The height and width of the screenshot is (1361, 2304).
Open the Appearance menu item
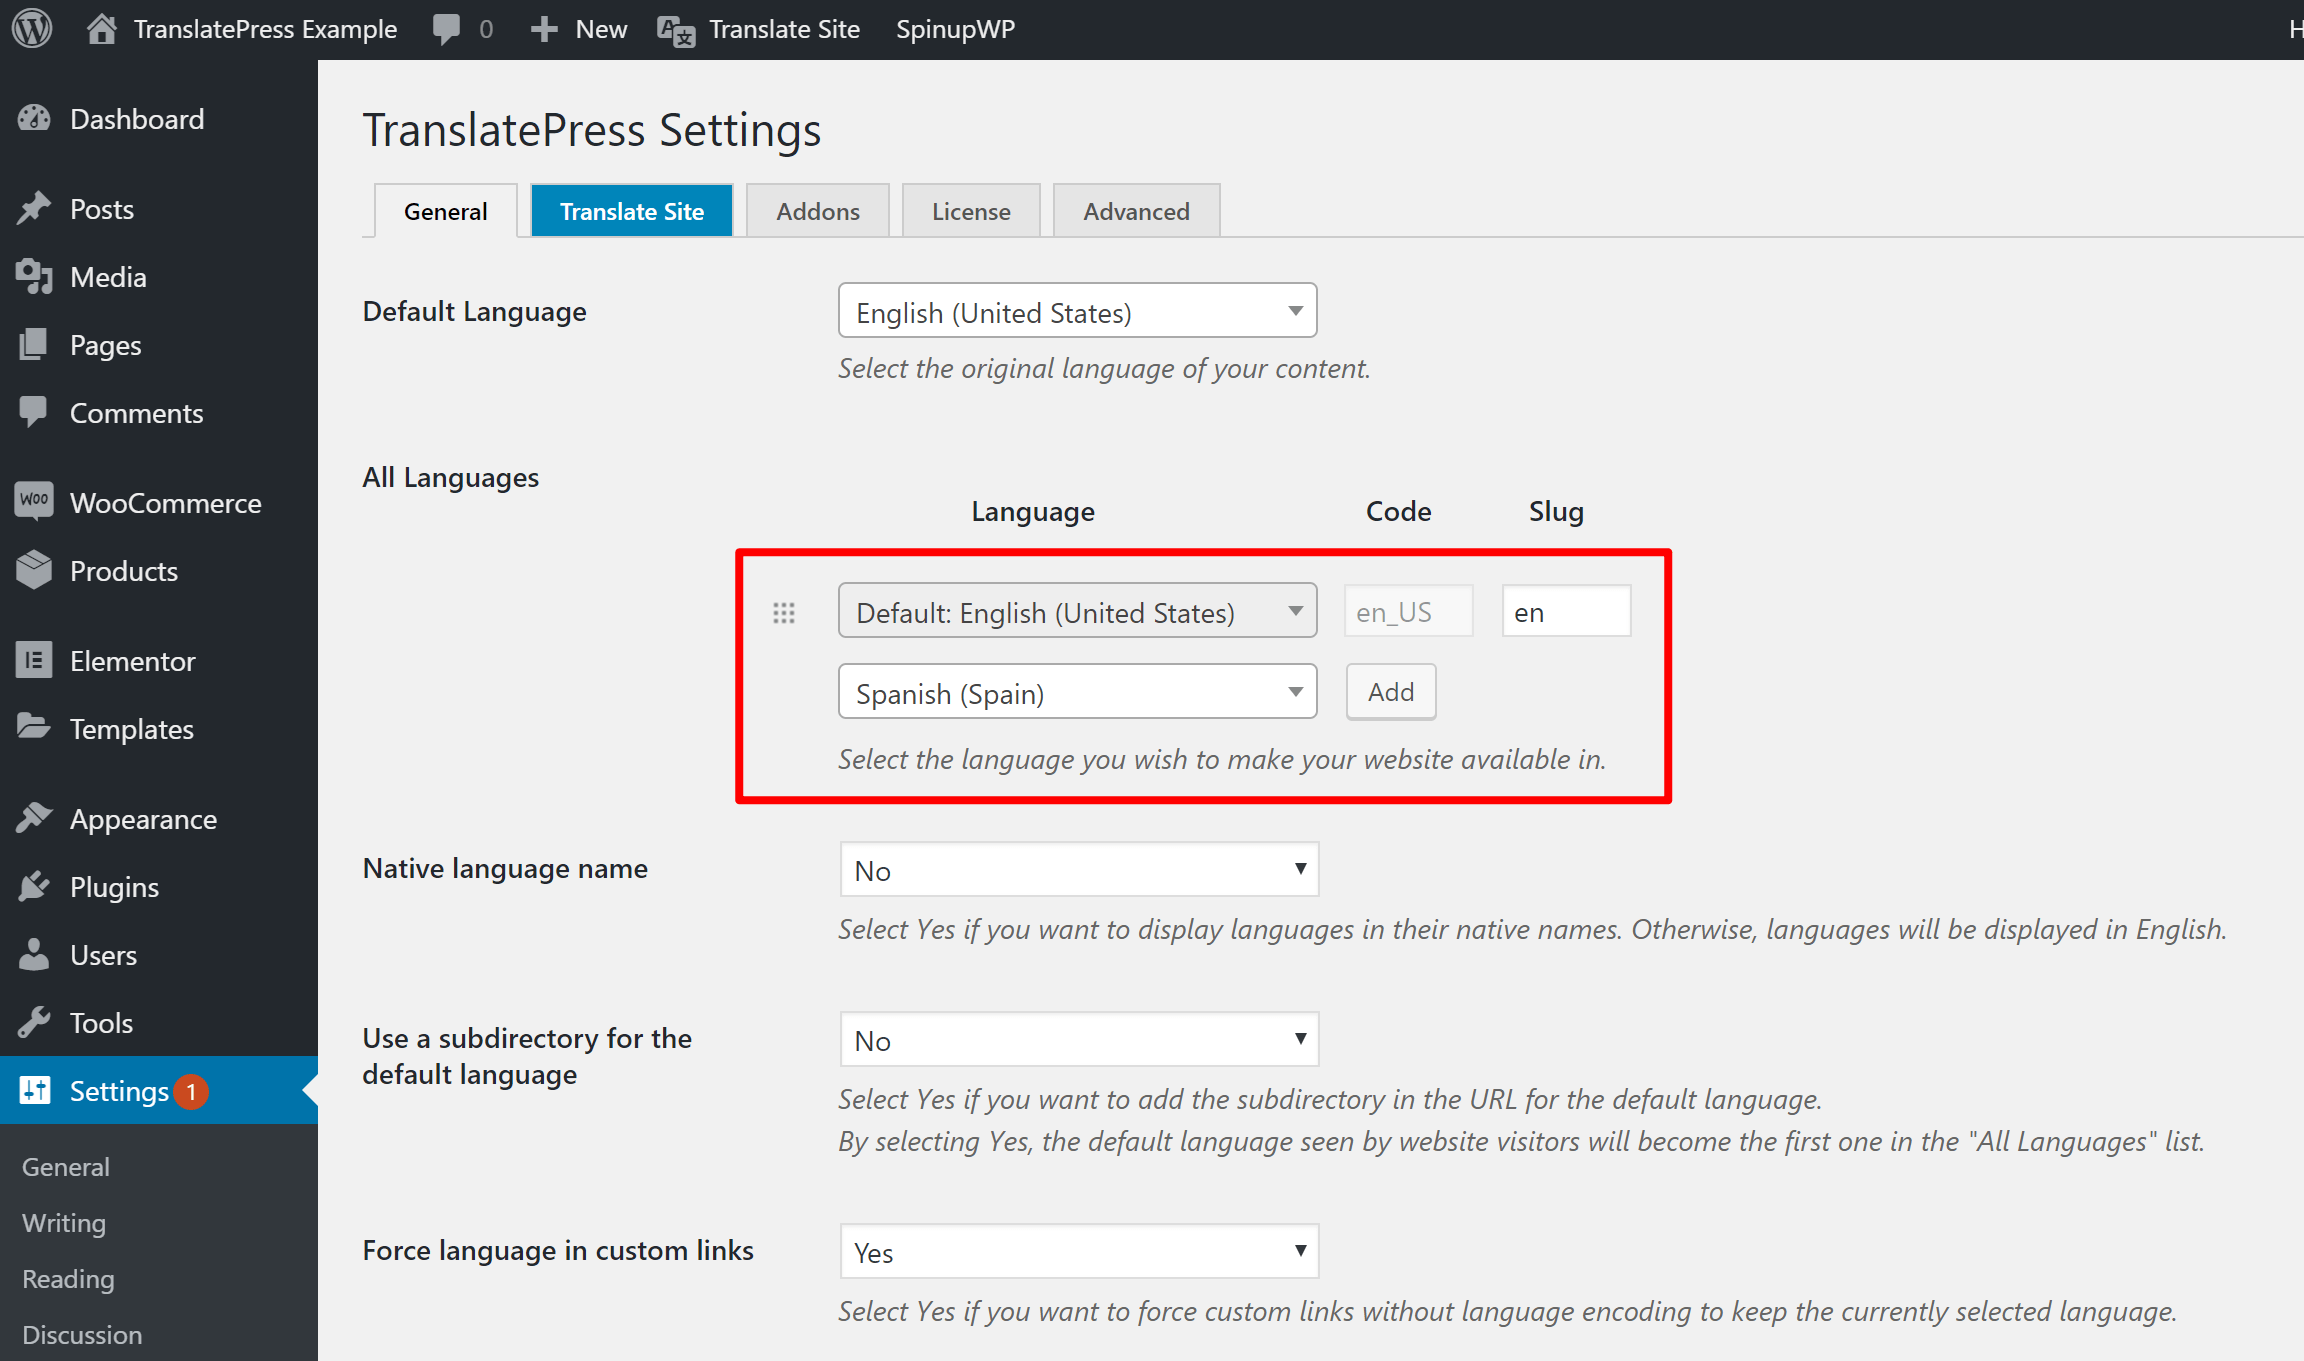pos(159,818)
